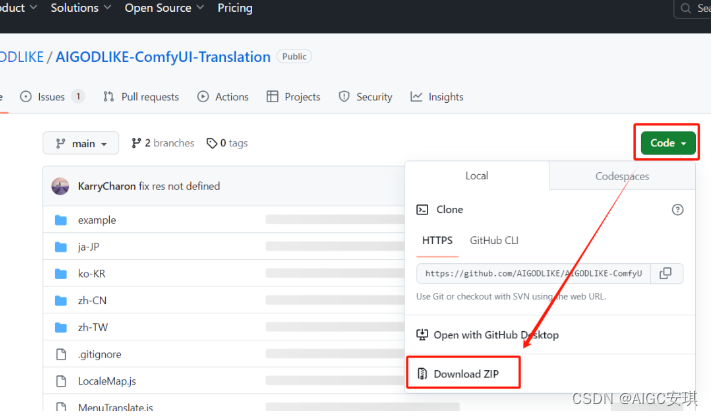View the 0 tags link
Image resolution: width=713 pixels, height=416 pixels.
227,143
